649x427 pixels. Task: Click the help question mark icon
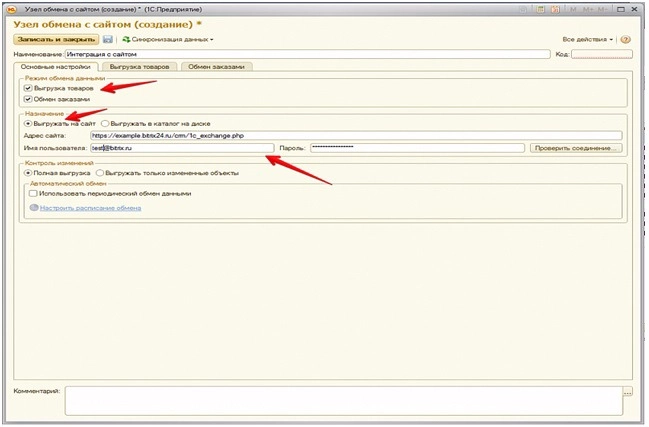click(626, 39)
